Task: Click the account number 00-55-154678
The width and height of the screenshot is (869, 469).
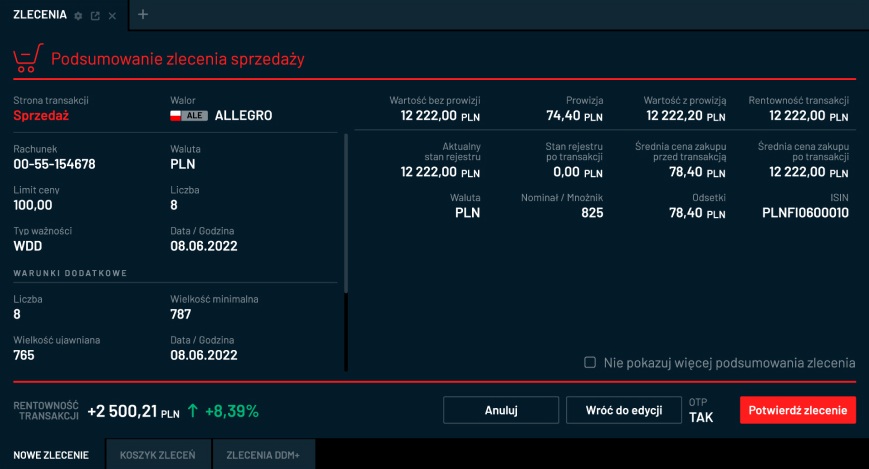Action: click(54, 164)
